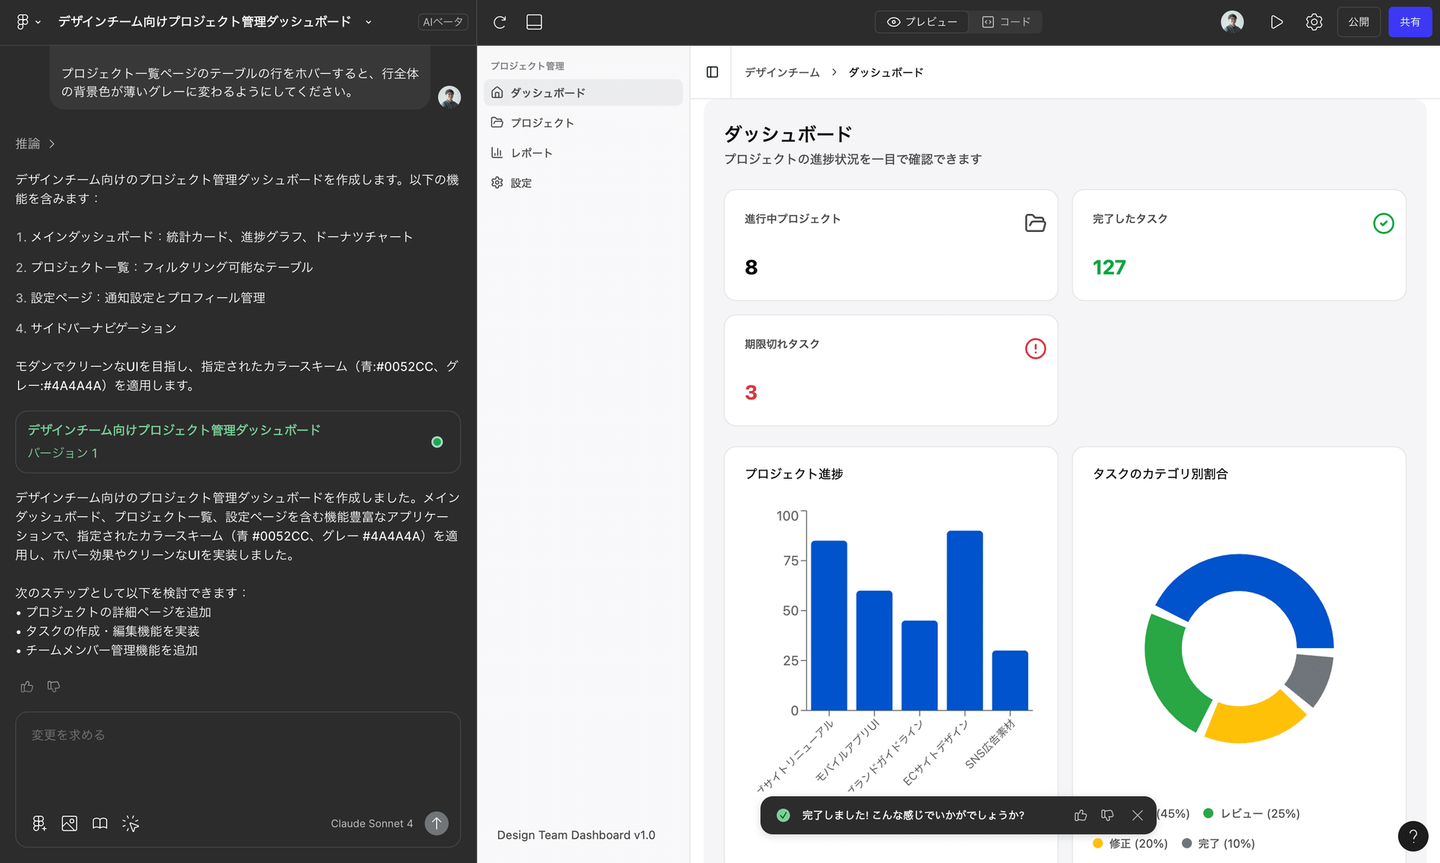Toggle the device layout icon
This screenshot has height=863, width=1440.
pyautogui.click(x=534, y=22)
